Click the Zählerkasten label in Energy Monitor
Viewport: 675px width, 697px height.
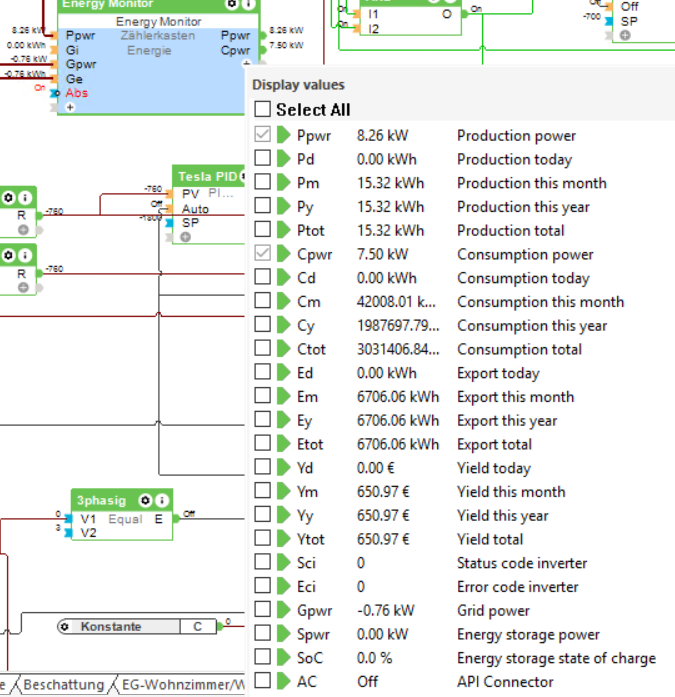coord(158,36)
